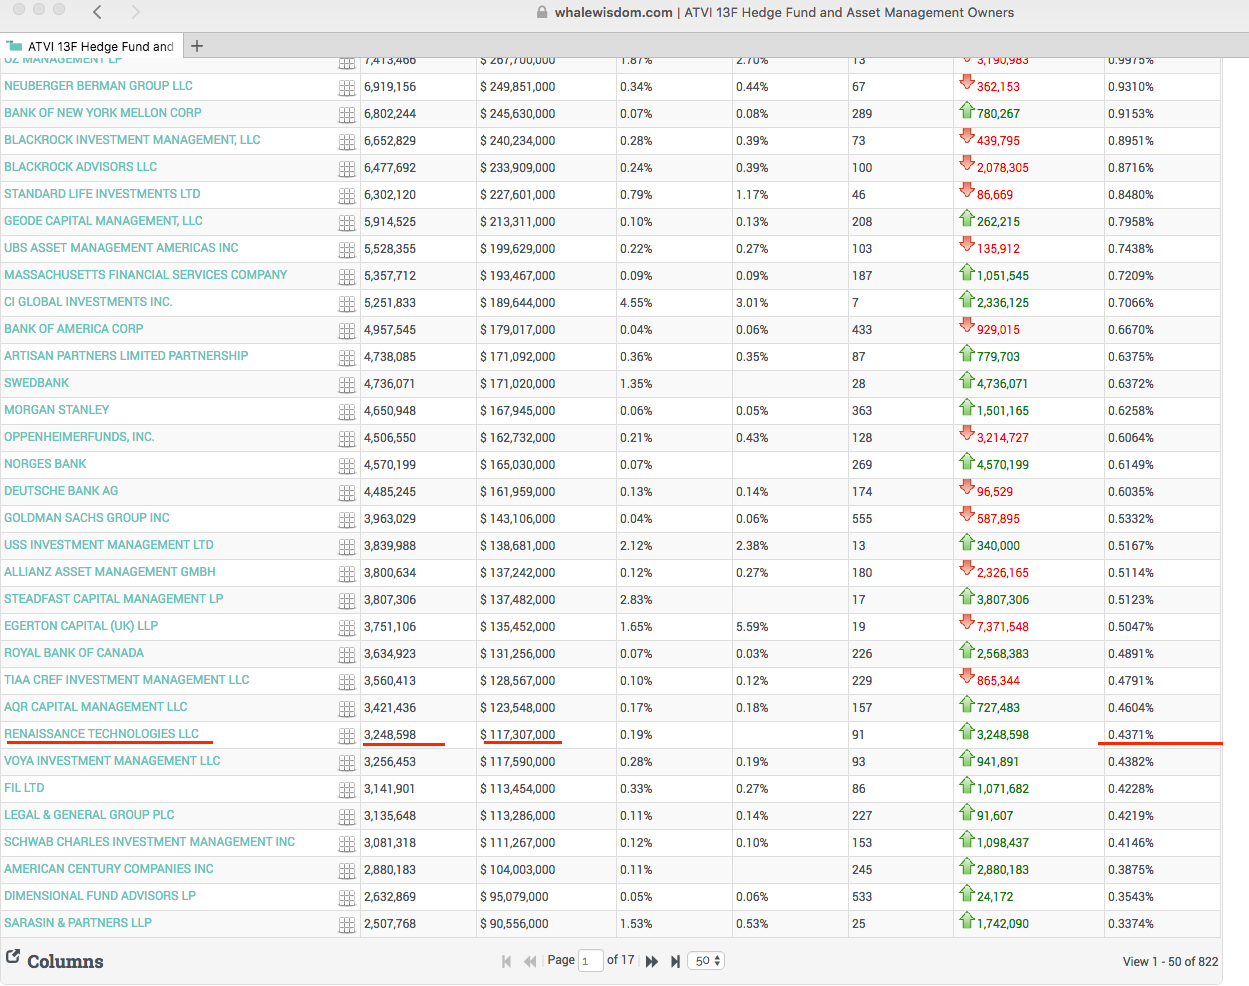Click shares value 3,248,598 for Renaissance Technologies
This screenshot has height=986, width=1249.
(x=390, y=735)
